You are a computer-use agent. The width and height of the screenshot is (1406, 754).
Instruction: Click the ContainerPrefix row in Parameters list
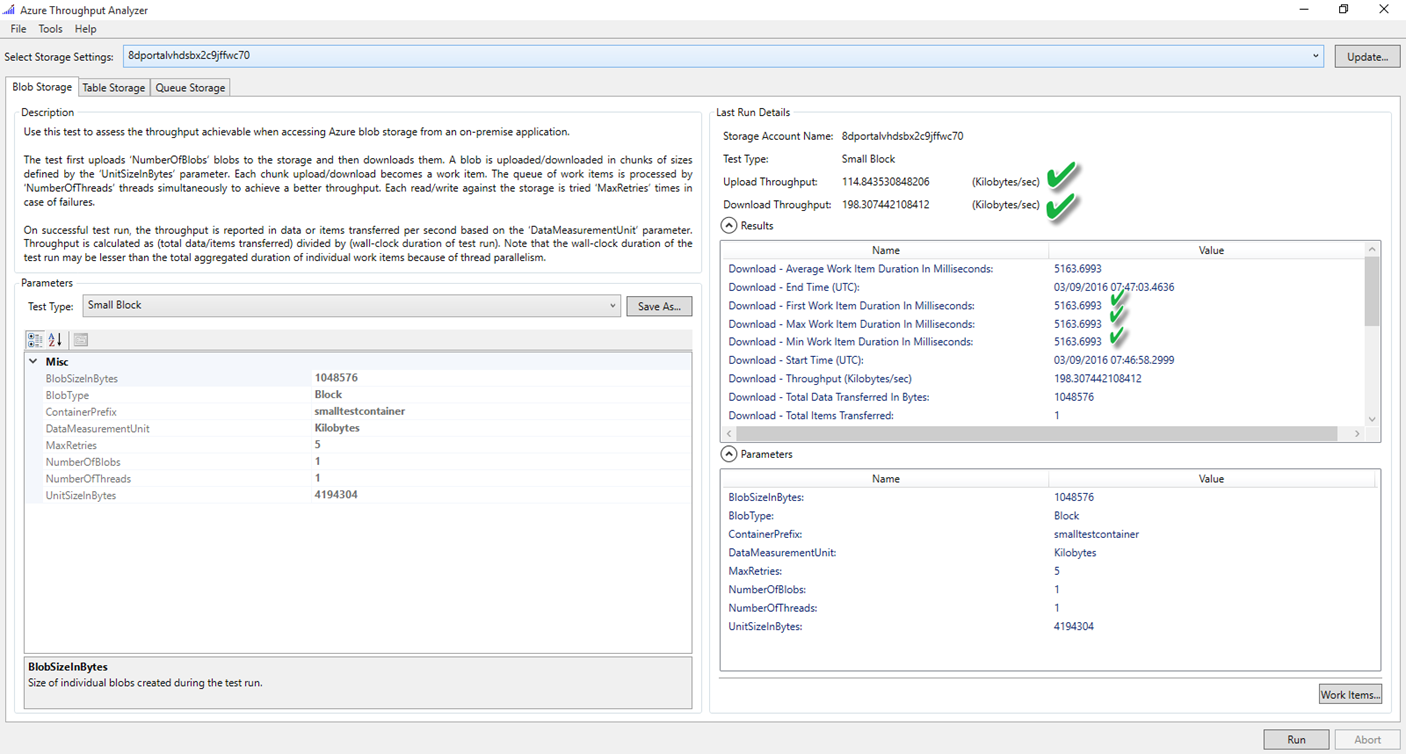[x=1050, y=534]
